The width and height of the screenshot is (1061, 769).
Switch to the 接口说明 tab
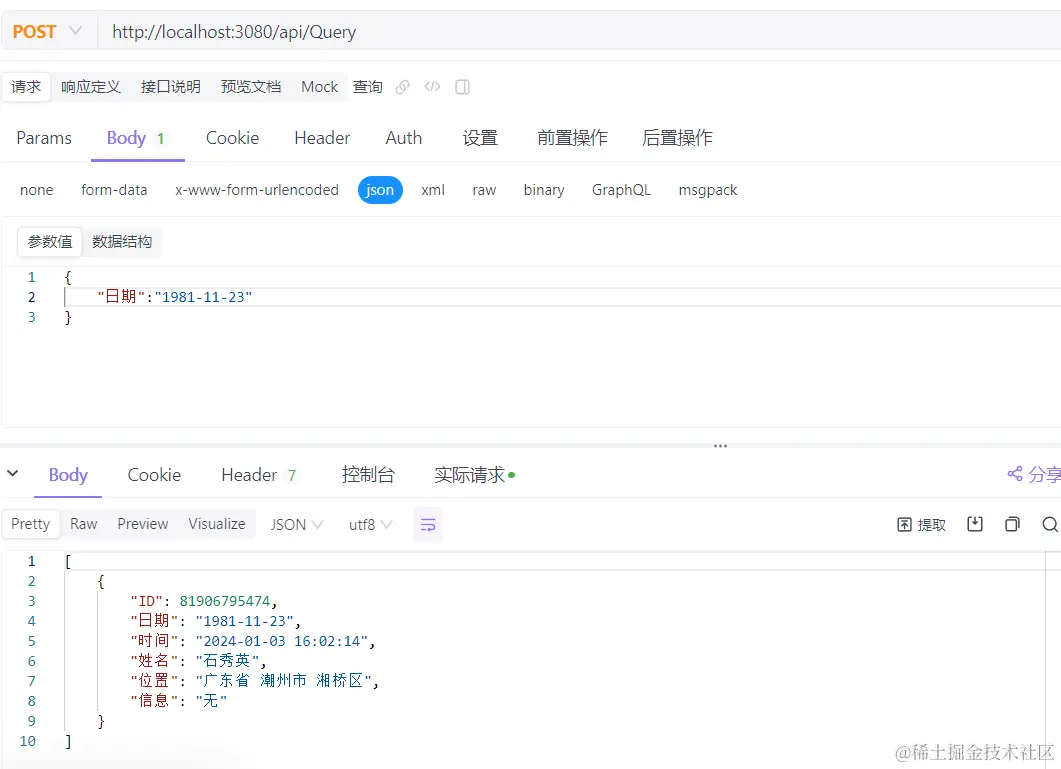tap(171, 87)
